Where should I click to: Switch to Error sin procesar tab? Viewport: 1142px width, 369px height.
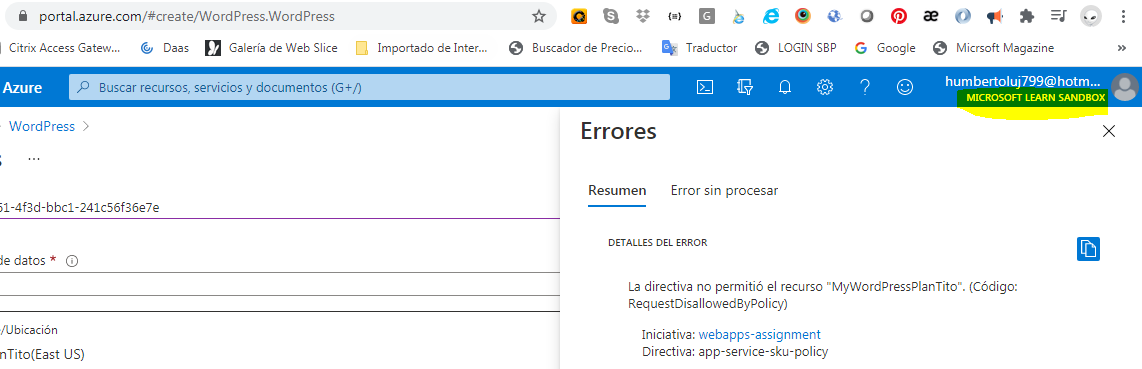(724, 191)
